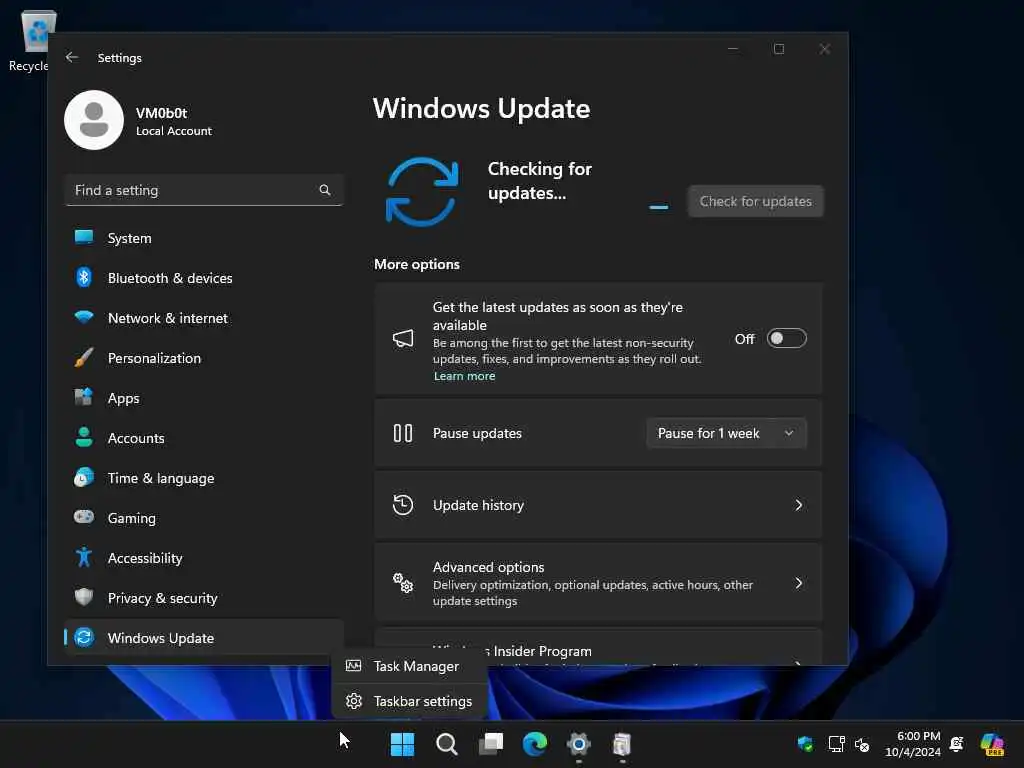Click the Personalization paintbrush icon
Viewport: 1024px width, 768px height.
pyautogui.click(x=84, y=357)
